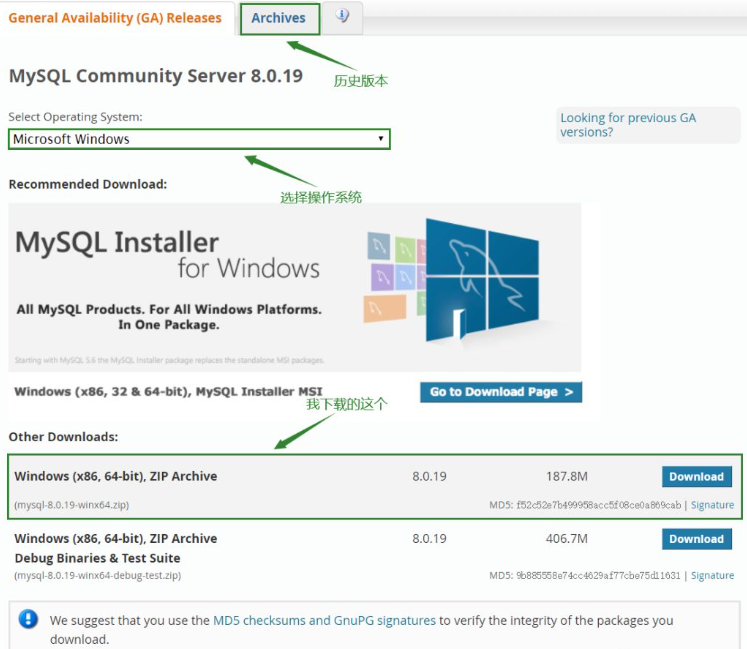Switch to the Archives tab
747x649 pixels.
(279, 19)
